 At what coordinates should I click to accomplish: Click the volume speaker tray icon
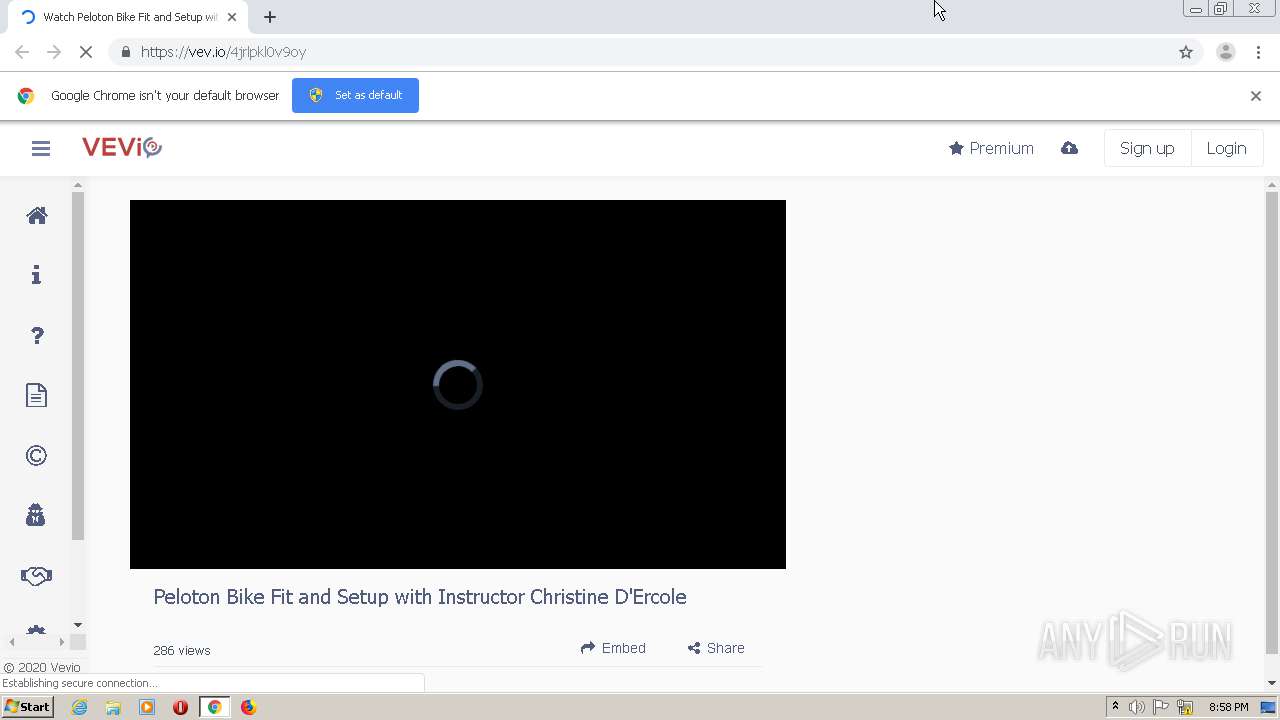(1137, 707)
